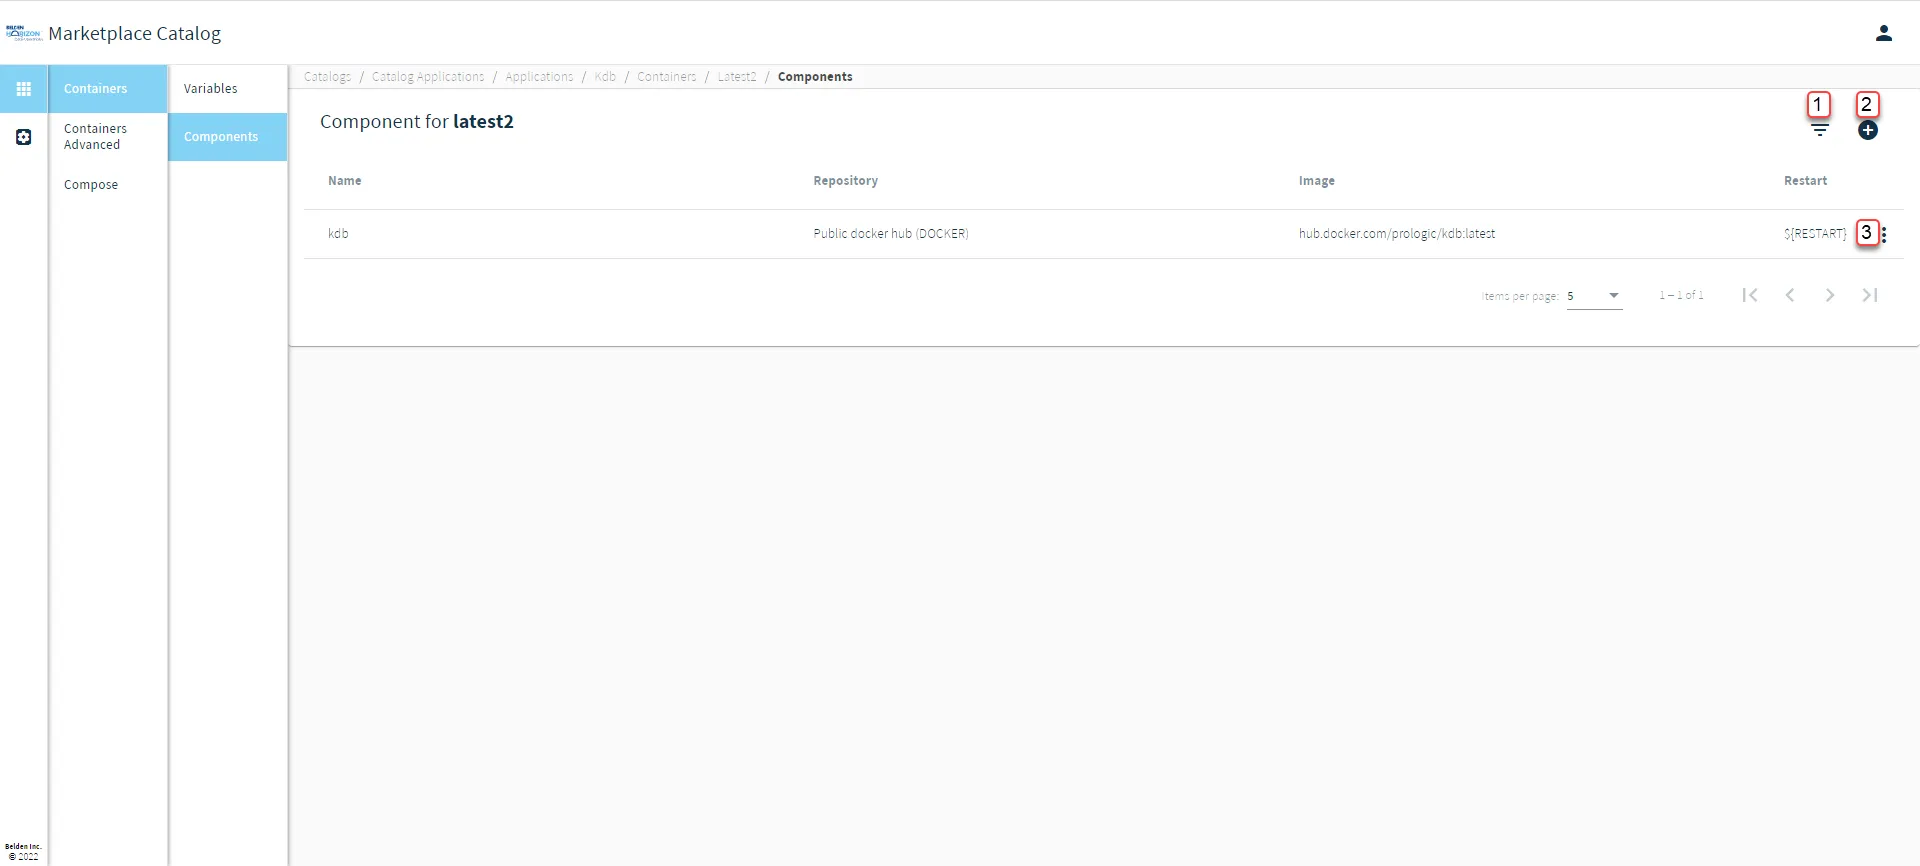Select the Containers menu item
The width and height of the screenshot is (1920, 866).
[107, 89]
